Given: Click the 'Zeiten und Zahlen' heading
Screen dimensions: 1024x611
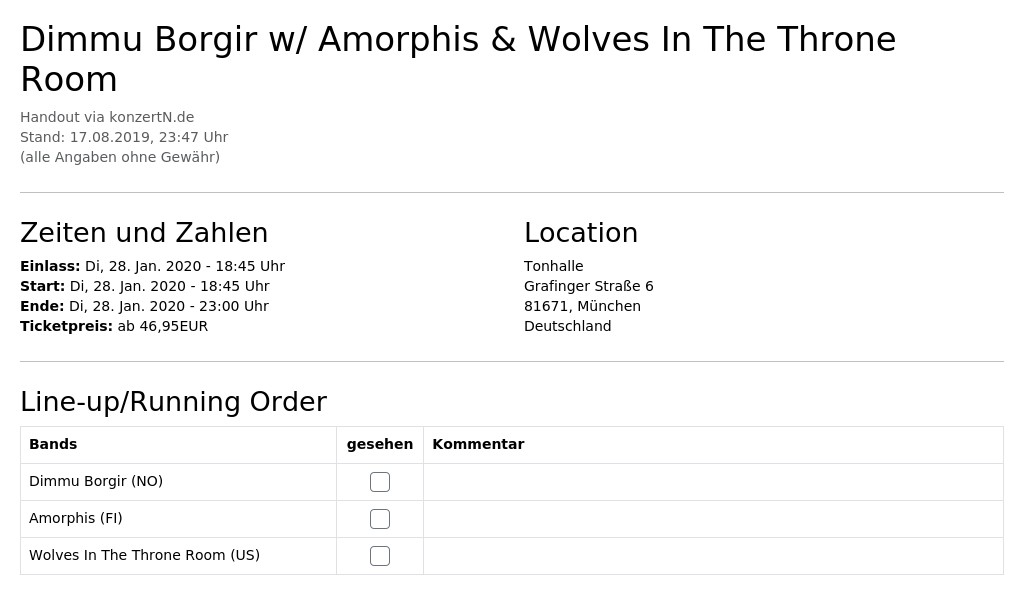Looking at the screenshot, I should click(x=144, y=232).
